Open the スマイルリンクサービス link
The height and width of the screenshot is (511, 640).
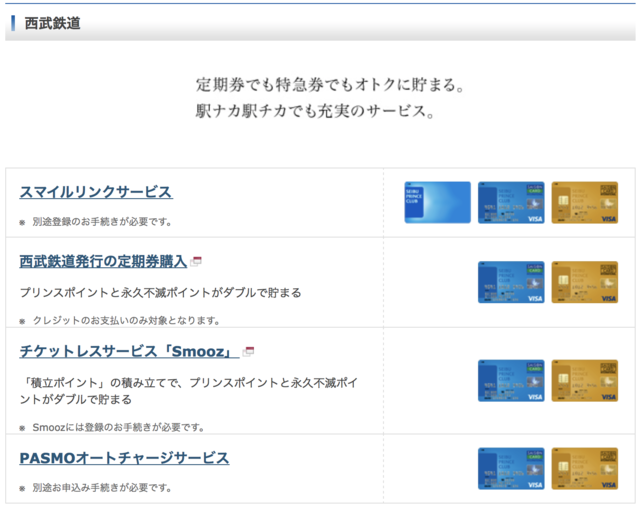[x=96, y=192]
